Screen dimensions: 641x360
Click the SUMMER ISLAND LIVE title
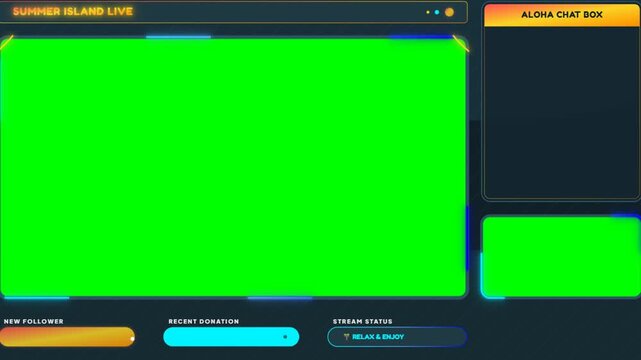click(73, 11)
